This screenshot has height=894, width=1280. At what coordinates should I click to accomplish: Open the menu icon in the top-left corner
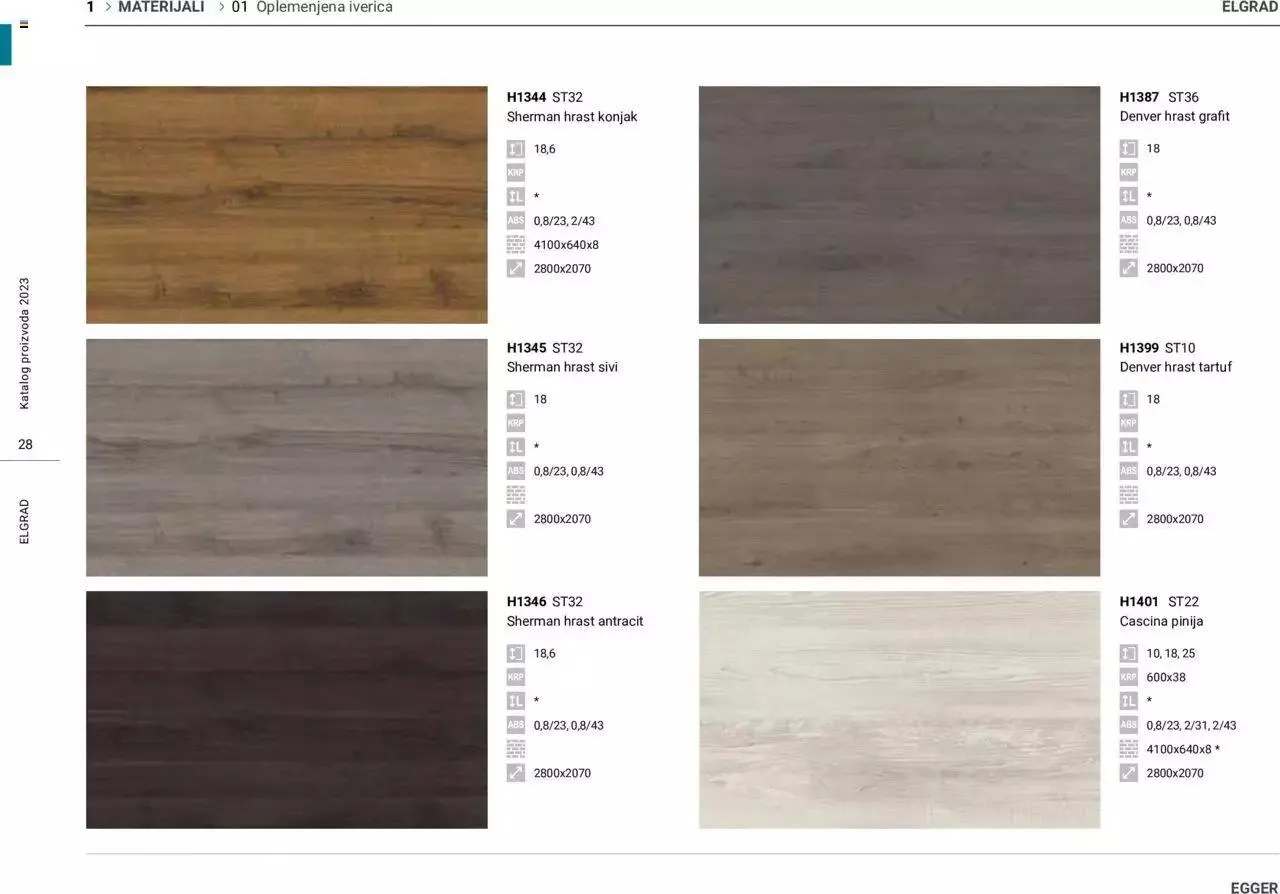24,24
